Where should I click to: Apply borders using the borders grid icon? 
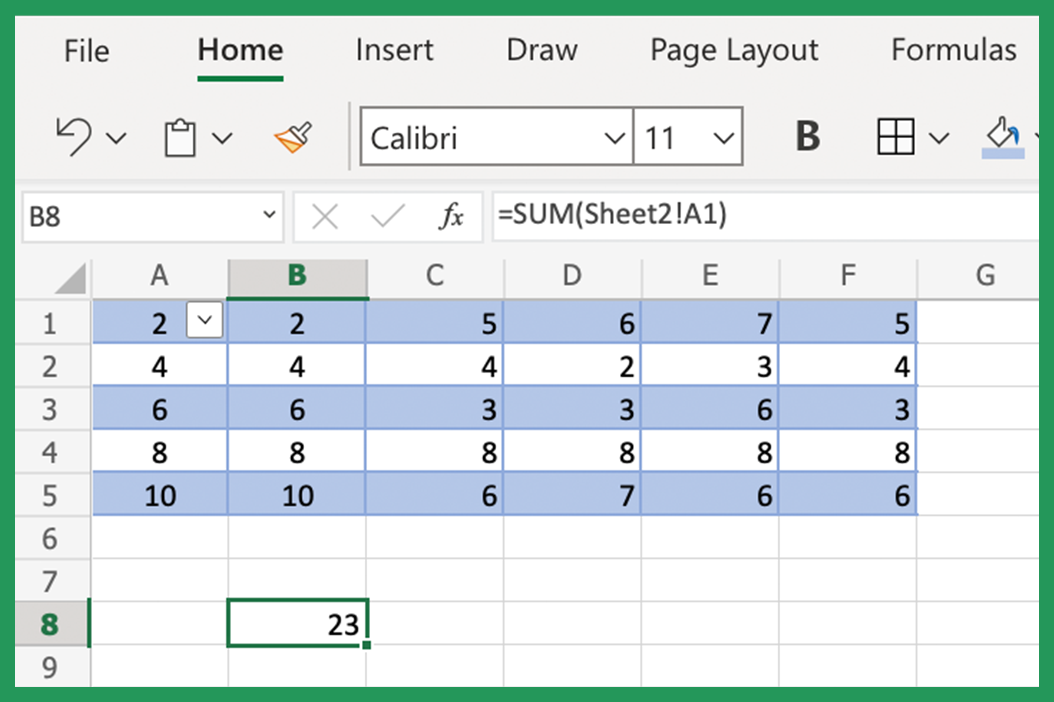(x=893, y=136)
